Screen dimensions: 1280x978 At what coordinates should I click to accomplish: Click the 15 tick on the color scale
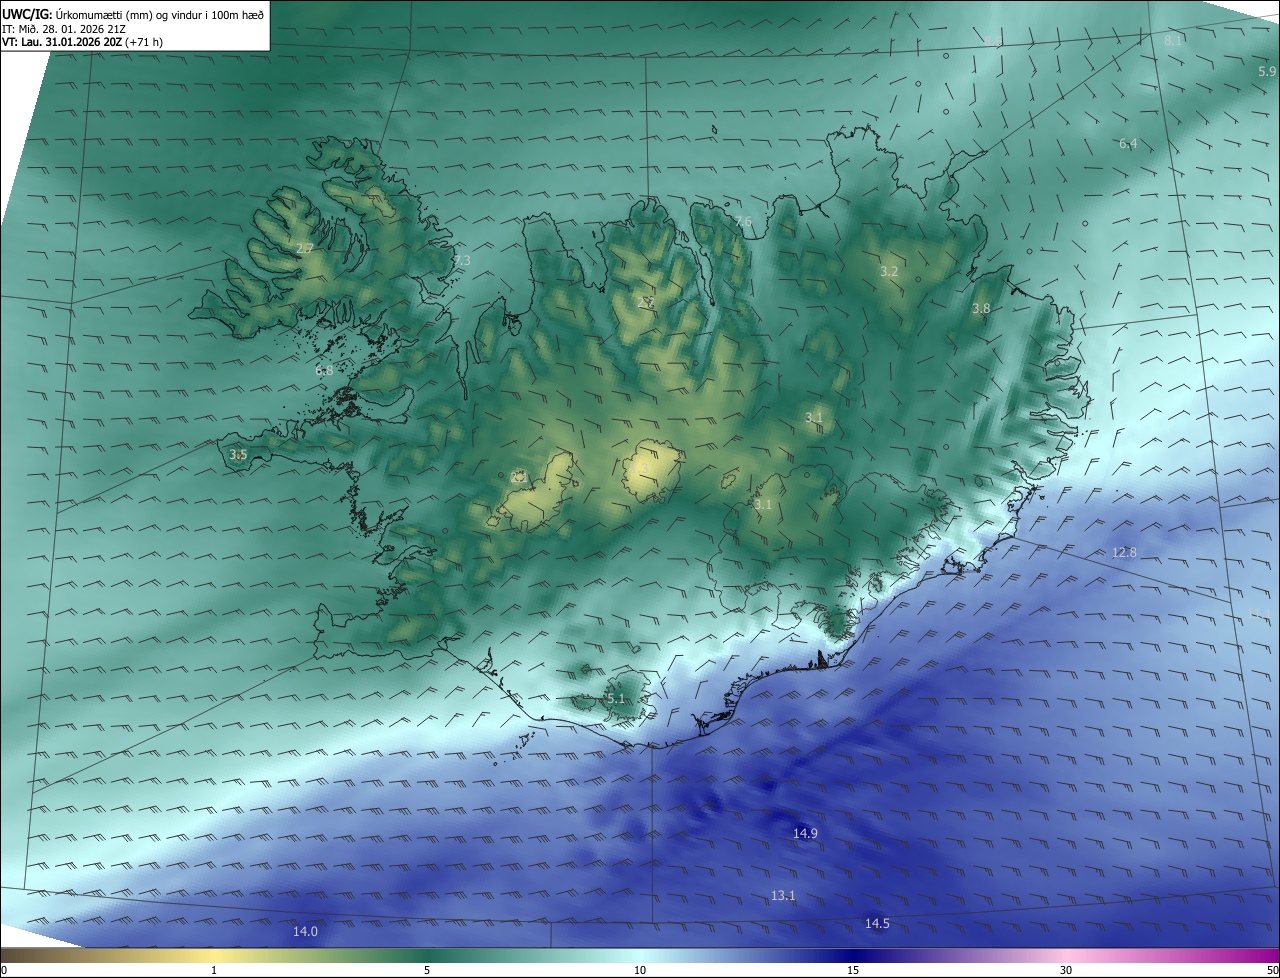[853, 970]
